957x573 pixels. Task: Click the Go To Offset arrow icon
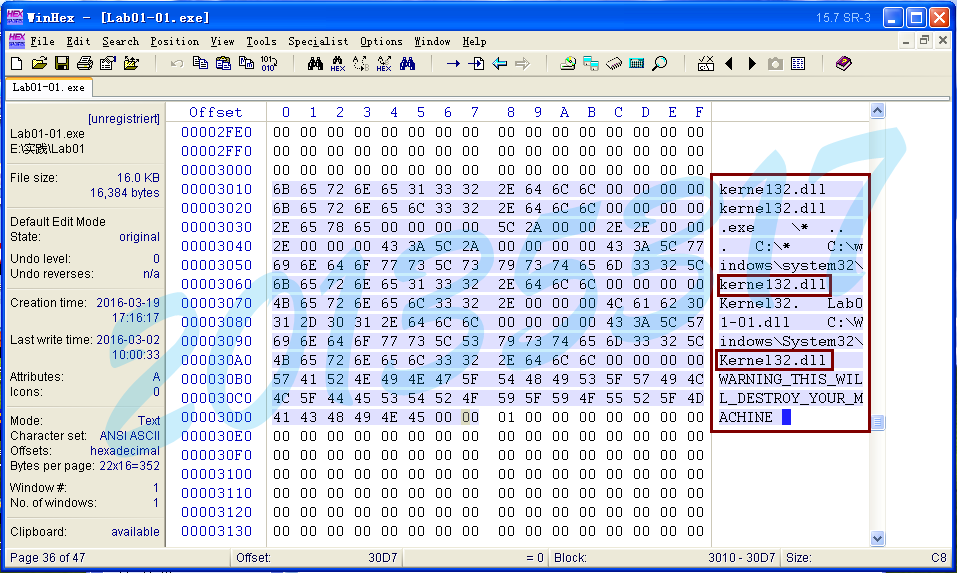pos(453,63)
